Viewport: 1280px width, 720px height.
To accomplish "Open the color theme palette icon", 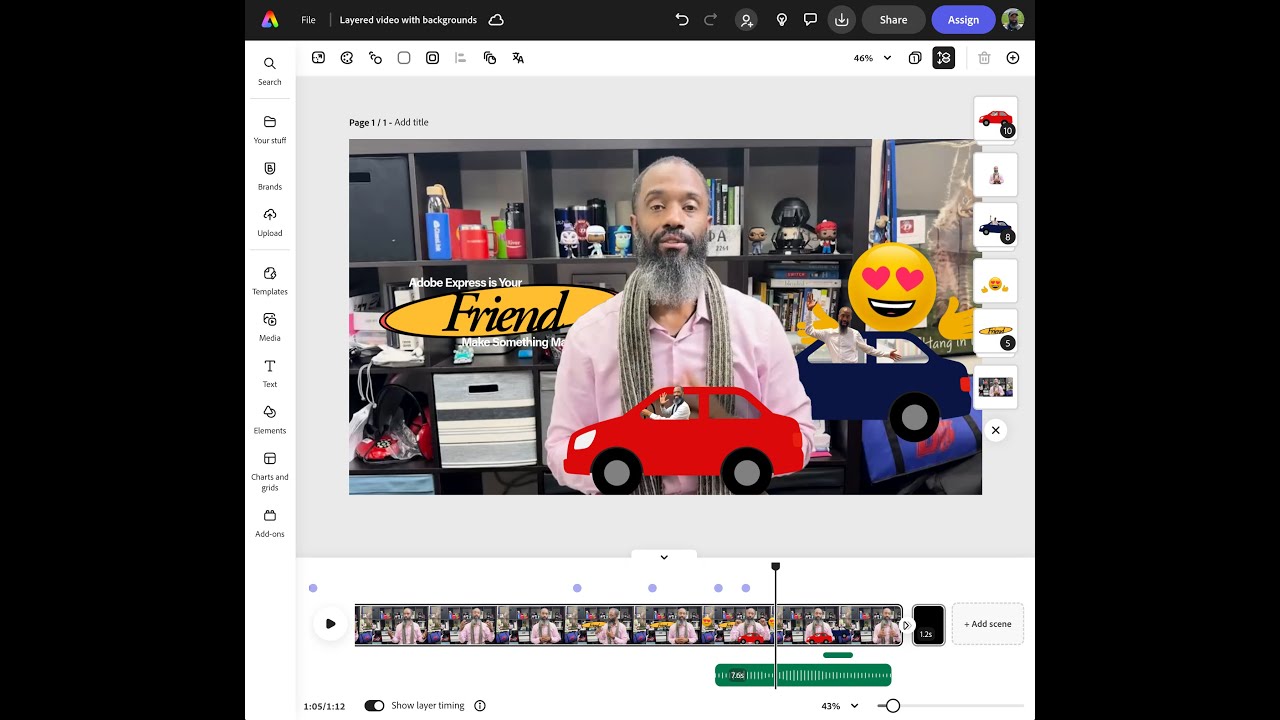I will tap(347, 58).
